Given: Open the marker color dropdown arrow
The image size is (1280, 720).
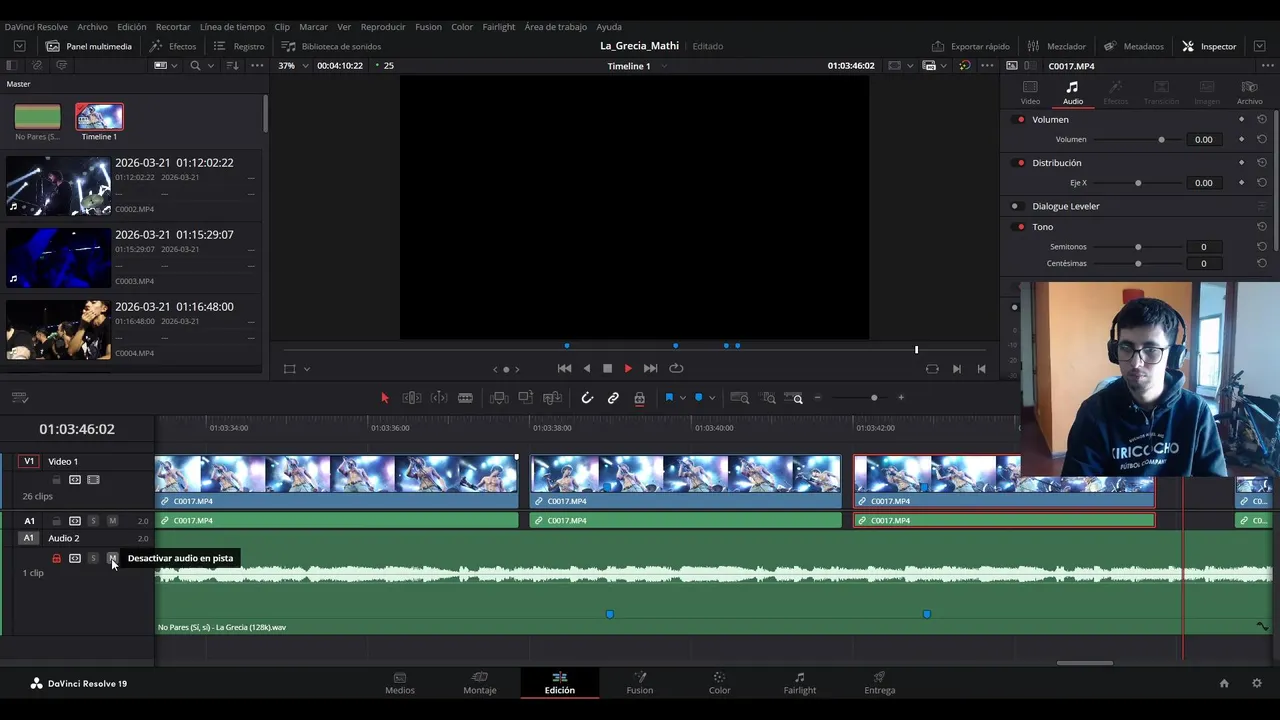Looking at the screenshot, I should pos(712,398).
